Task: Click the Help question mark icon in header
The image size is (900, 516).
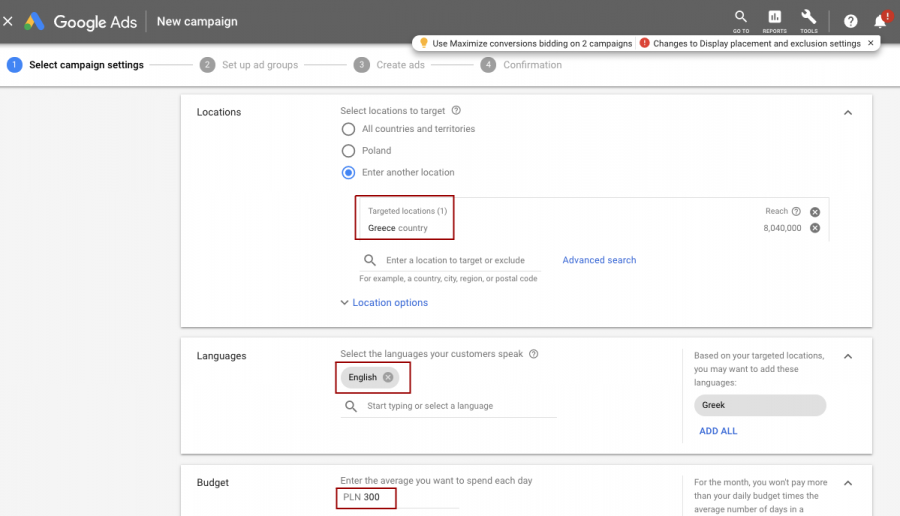Action: pos(850,21)
